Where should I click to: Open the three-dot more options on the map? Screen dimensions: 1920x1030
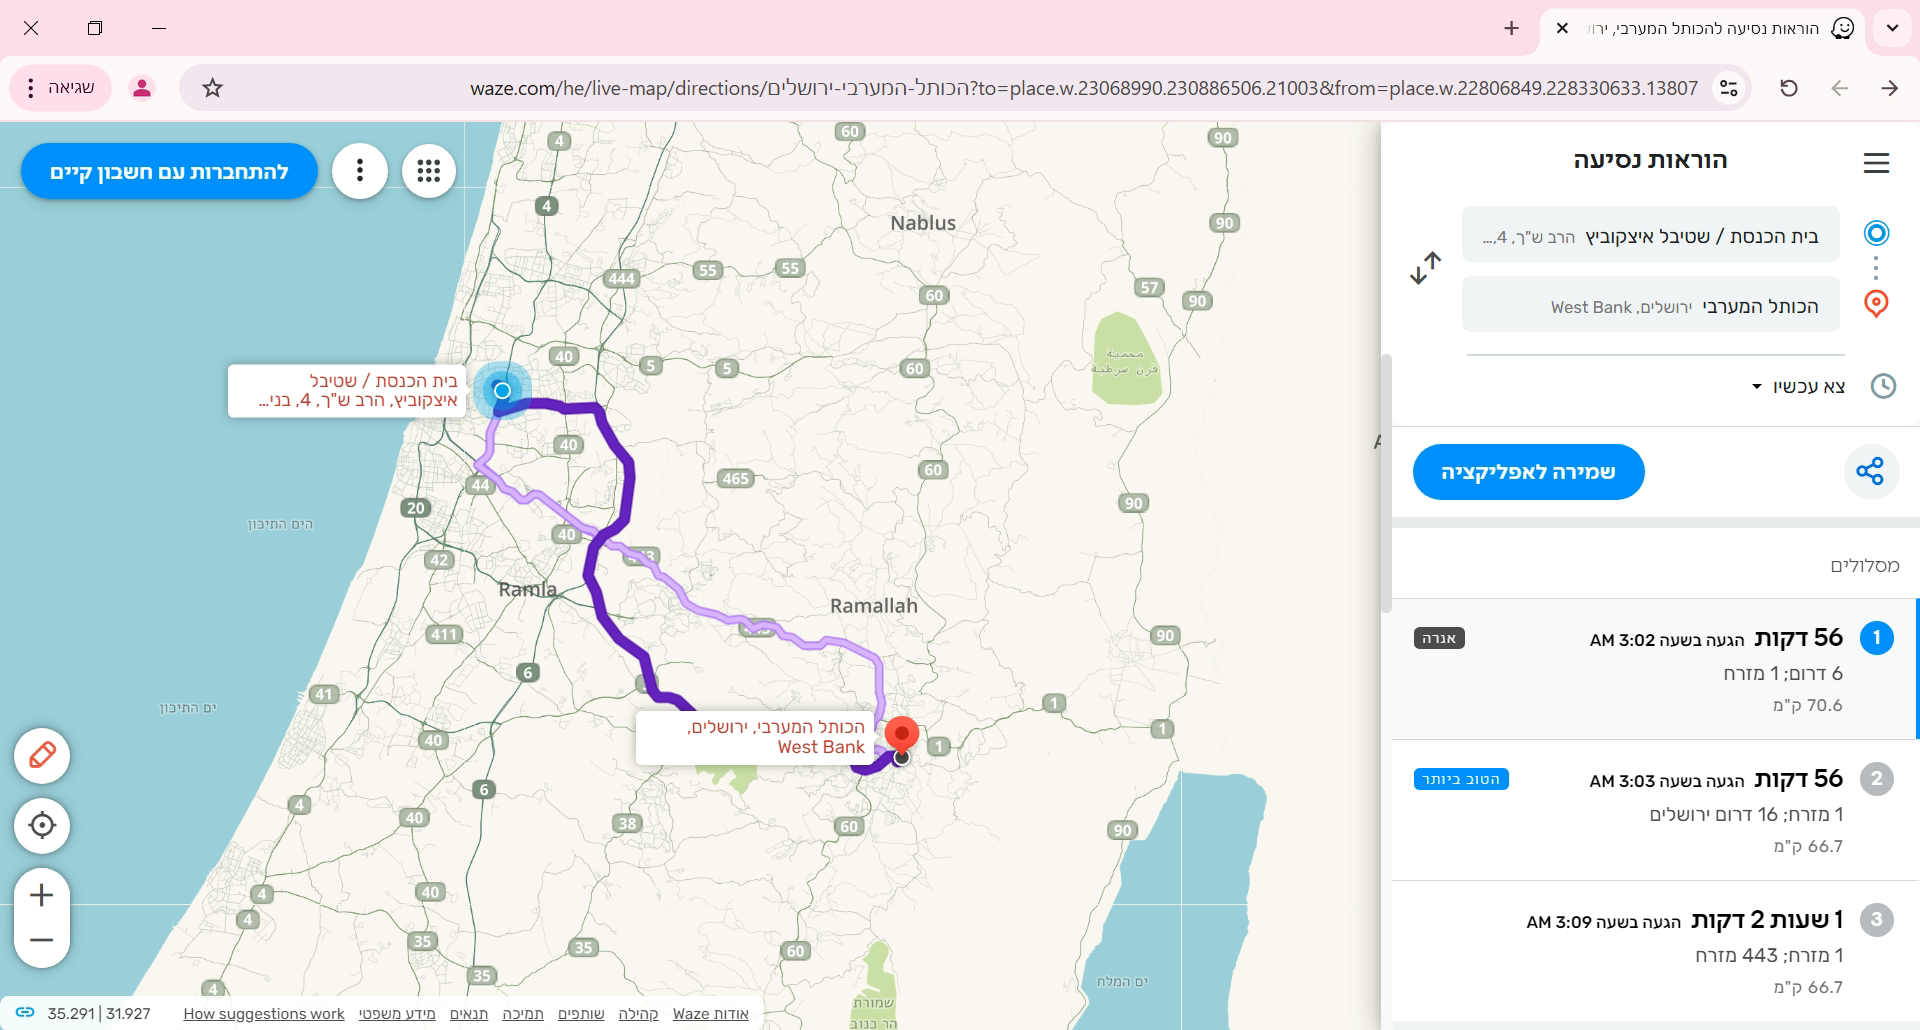pyautogui.click(x=360, y=171)
